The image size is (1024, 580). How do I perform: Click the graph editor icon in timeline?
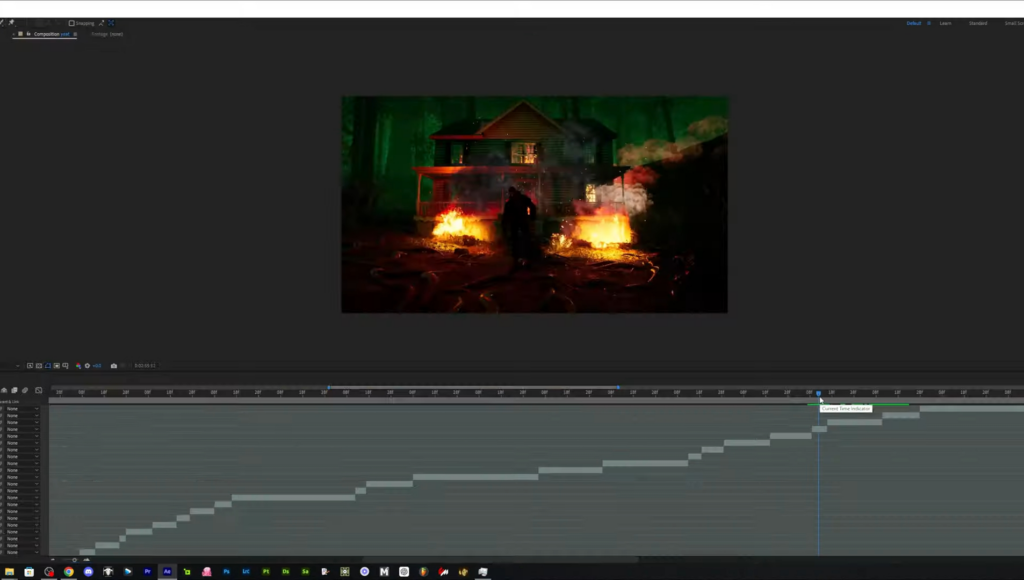click(x=38, y=390)
